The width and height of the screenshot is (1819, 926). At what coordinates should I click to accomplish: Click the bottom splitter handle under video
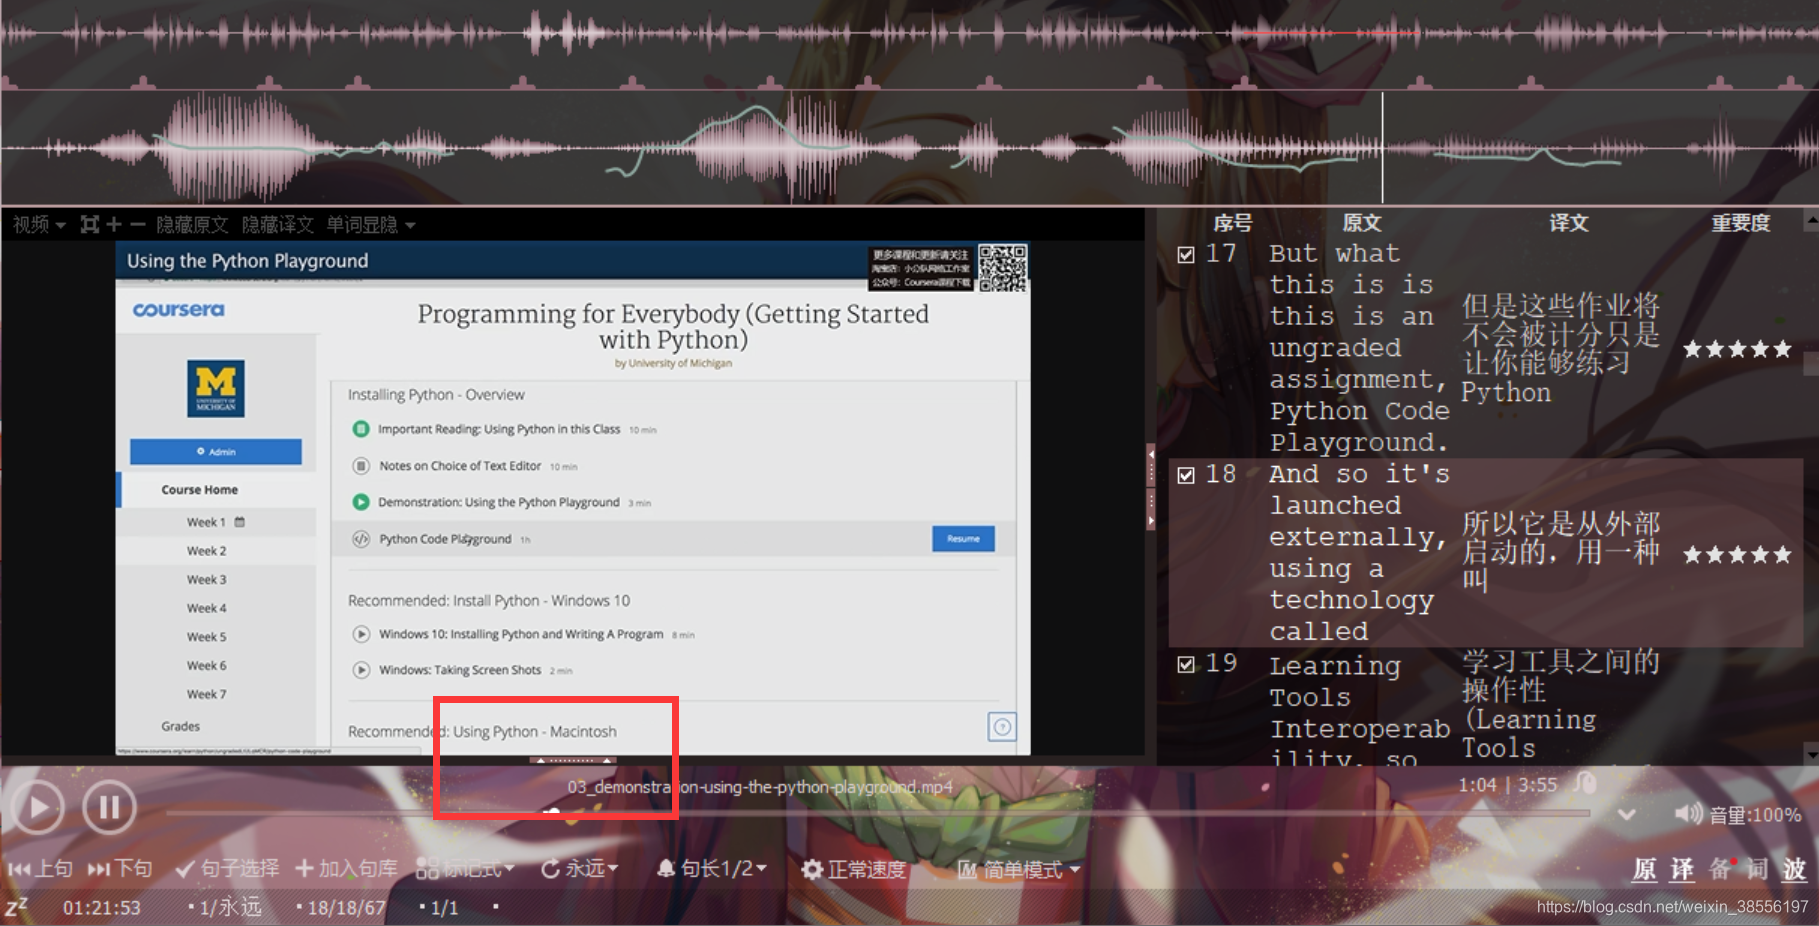(x=573, y=761)
